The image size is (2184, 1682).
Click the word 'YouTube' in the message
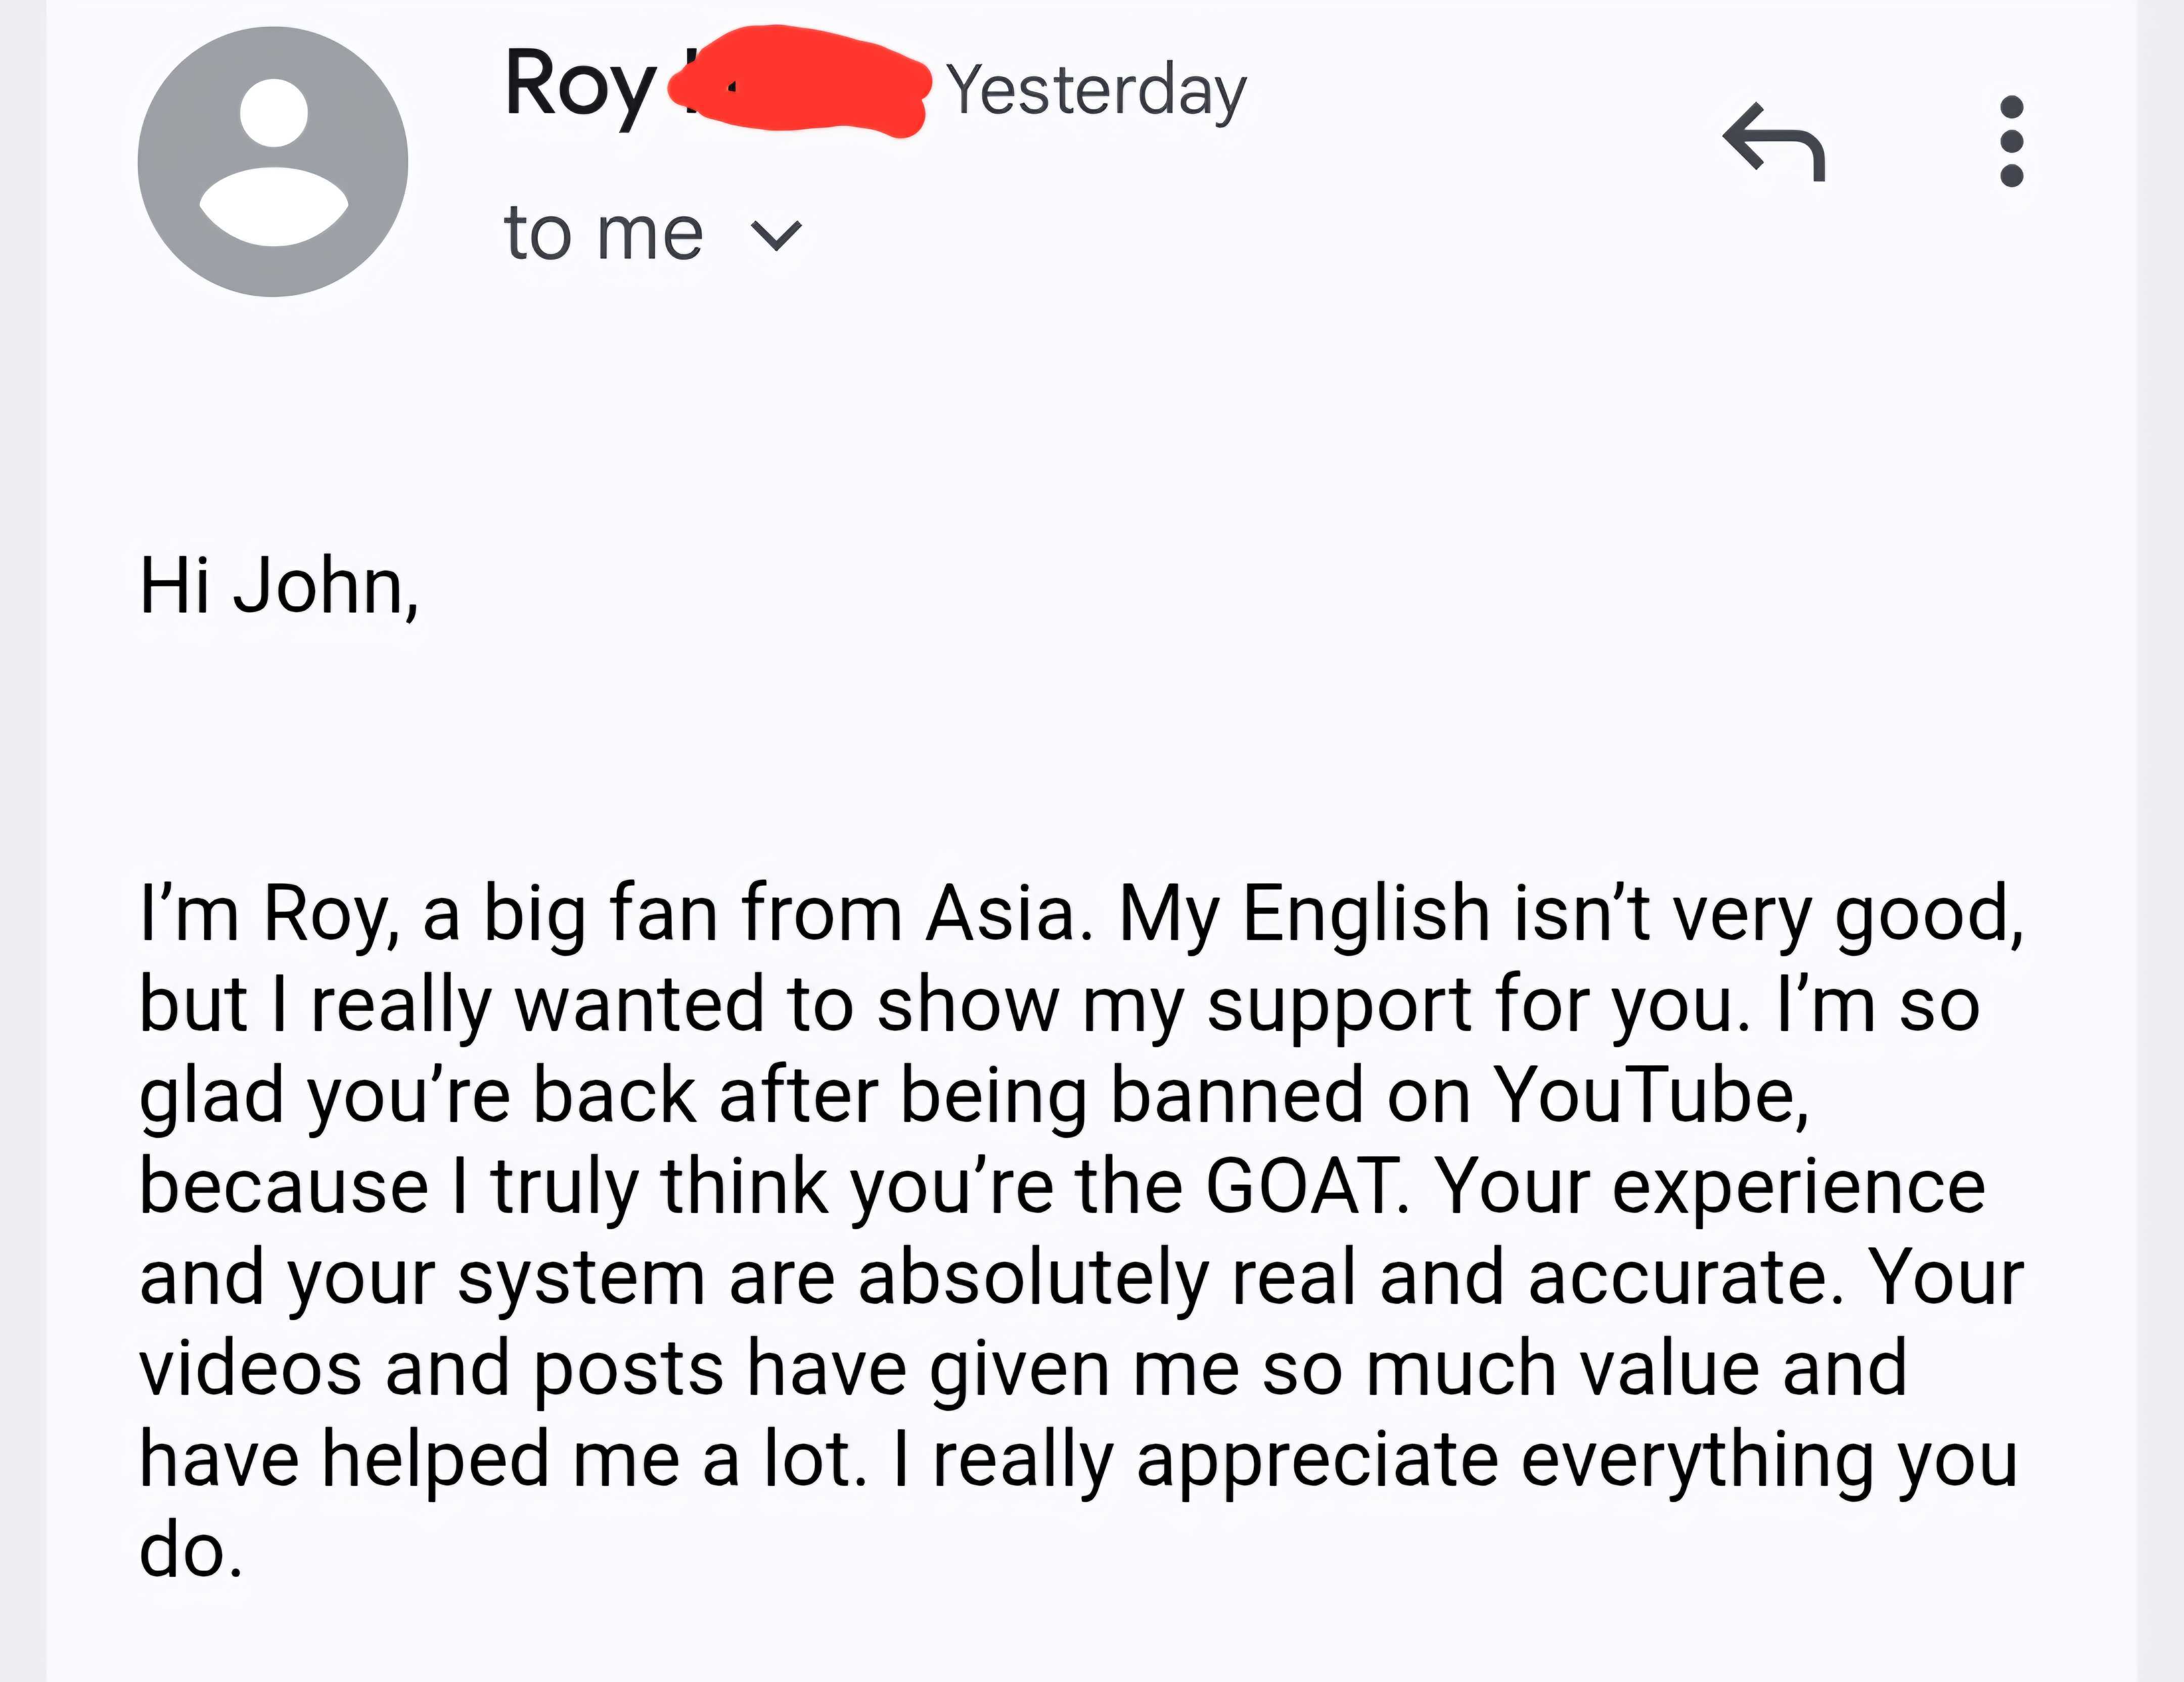point(1651,1096)
